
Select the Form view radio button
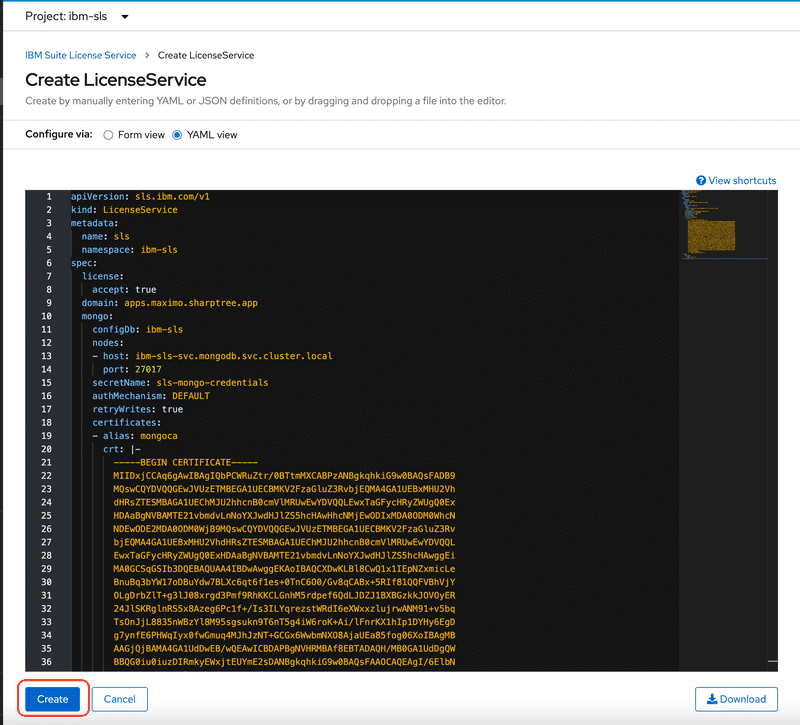point(108,135)
